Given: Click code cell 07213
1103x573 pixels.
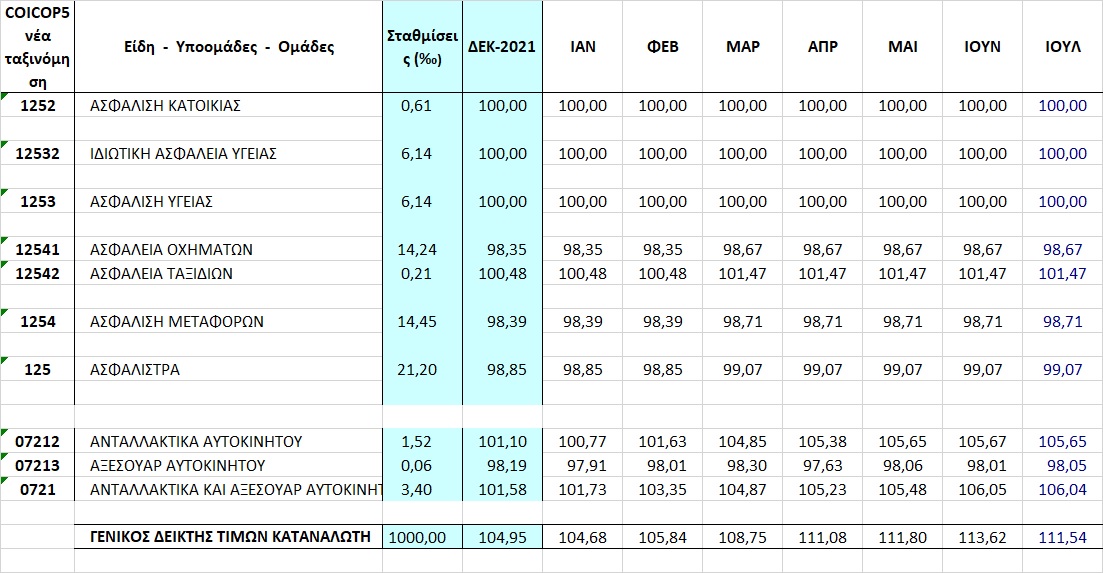Looking at the screenshot, I should coord(37,465).
